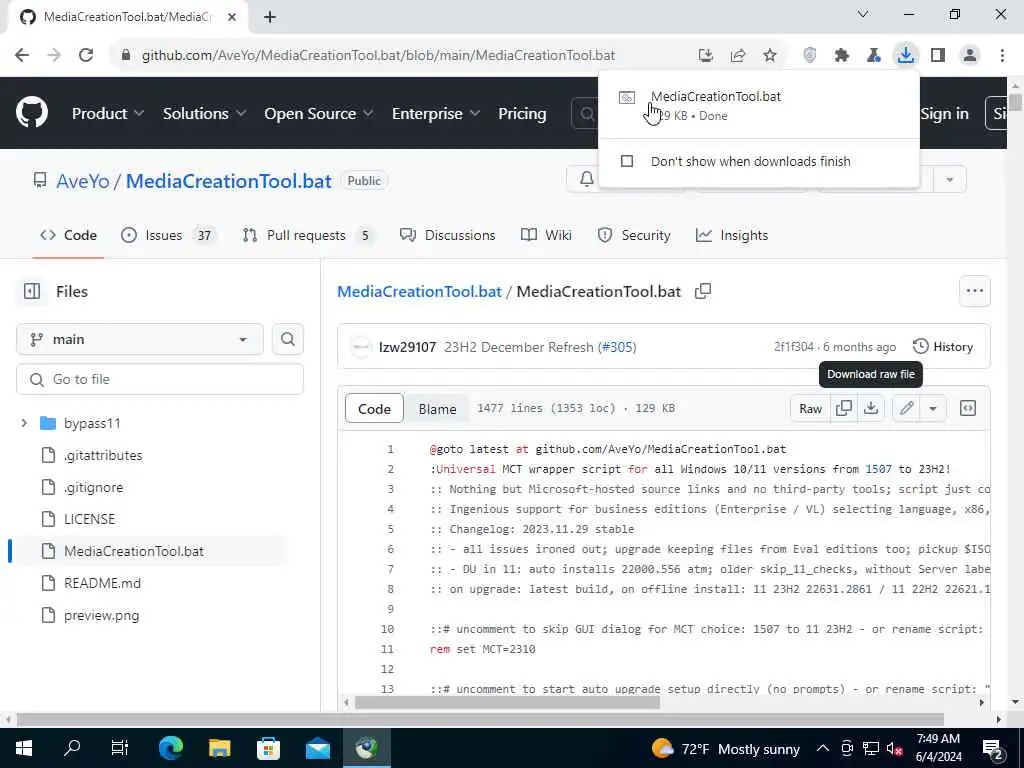This screenshot has height=768, width=1024.
Task: Go back with the browser back arrow
Action: 22,56
